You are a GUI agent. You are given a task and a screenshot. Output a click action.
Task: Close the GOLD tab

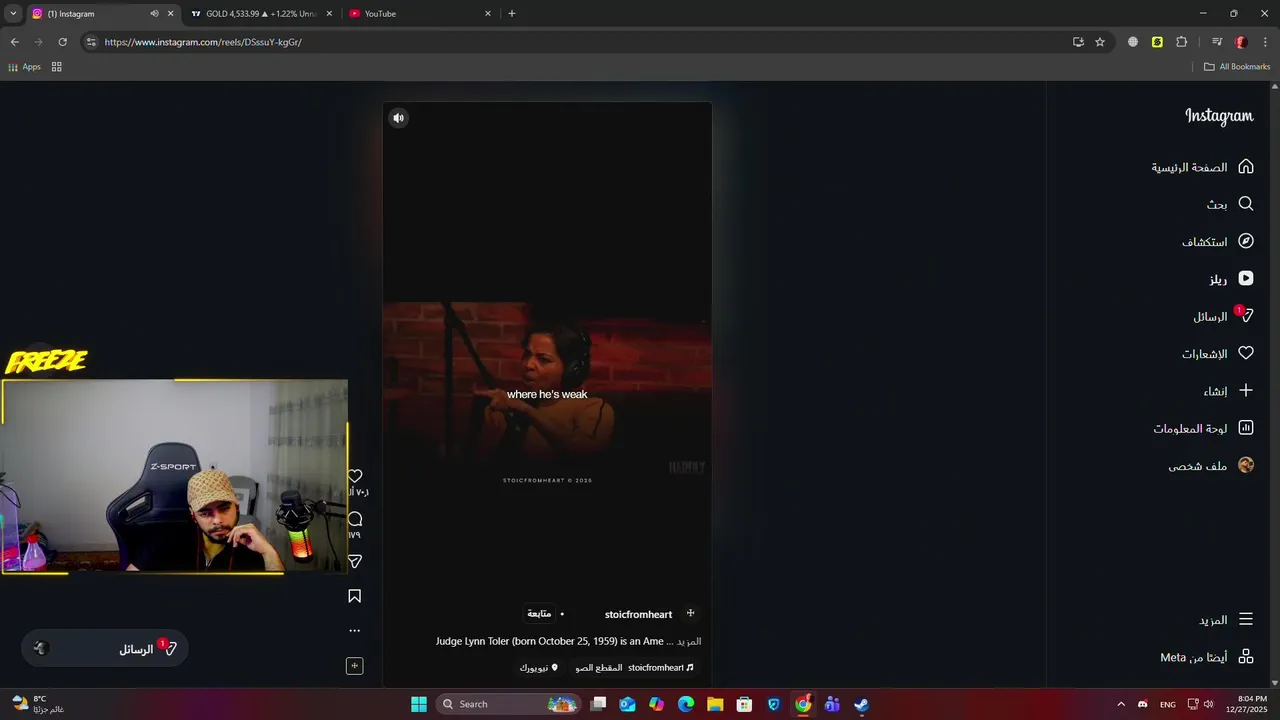328,14
